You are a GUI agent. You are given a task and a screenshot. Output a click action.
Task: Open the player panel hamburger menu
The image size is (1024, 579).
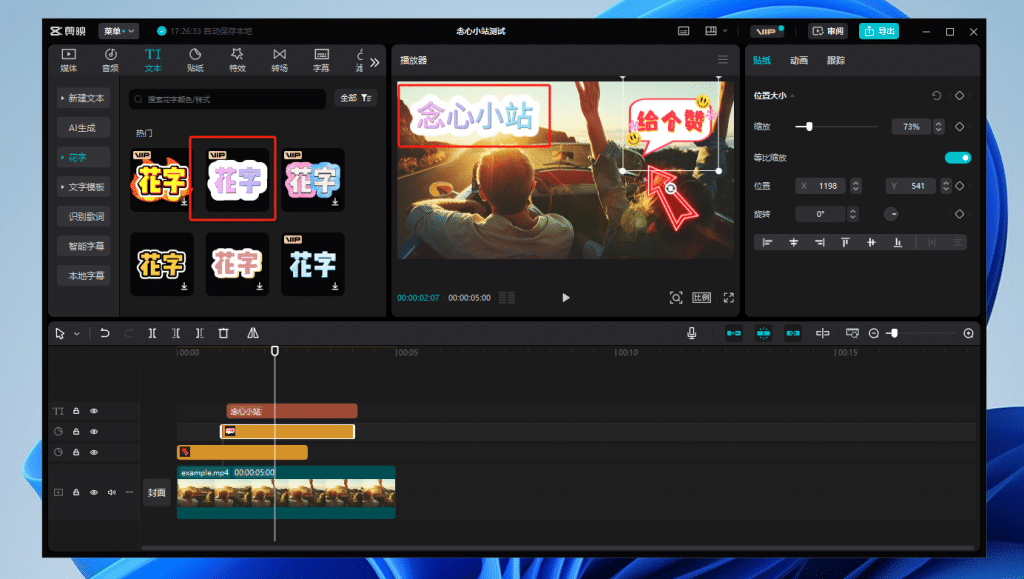pyautogui.click(x=722, y=59)
